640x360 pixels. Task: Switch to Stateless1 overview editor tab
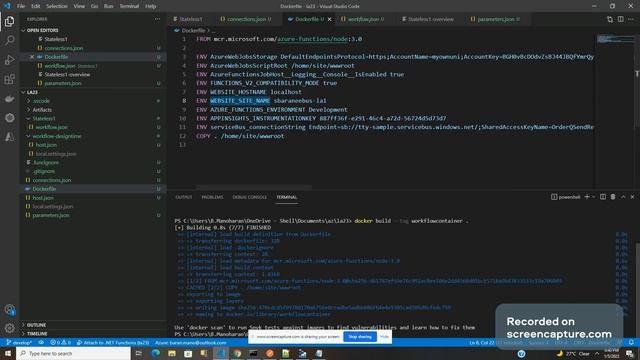(x=428, y=19)
